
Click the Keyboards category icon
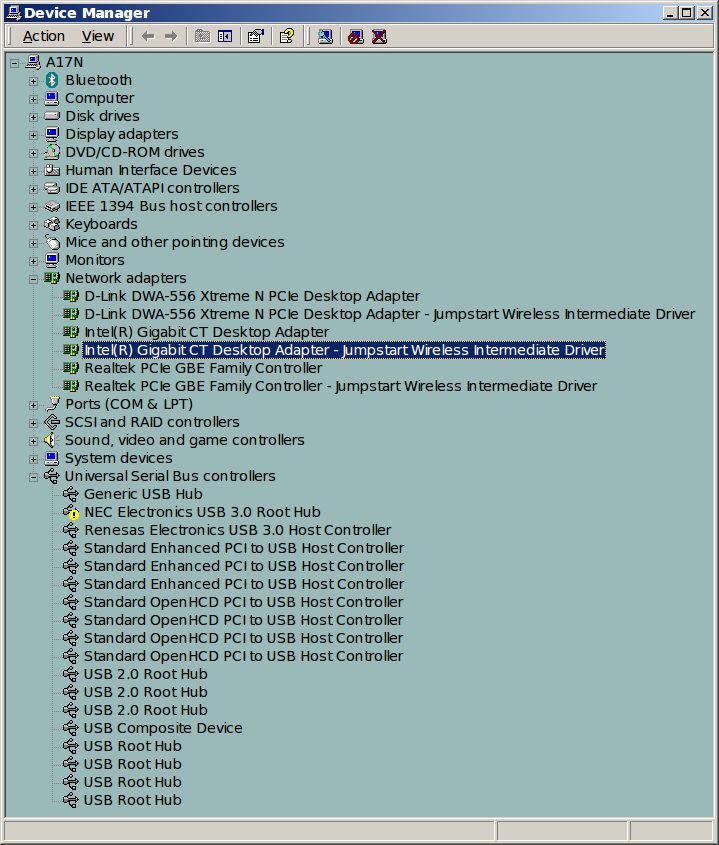tap(52, 224)
